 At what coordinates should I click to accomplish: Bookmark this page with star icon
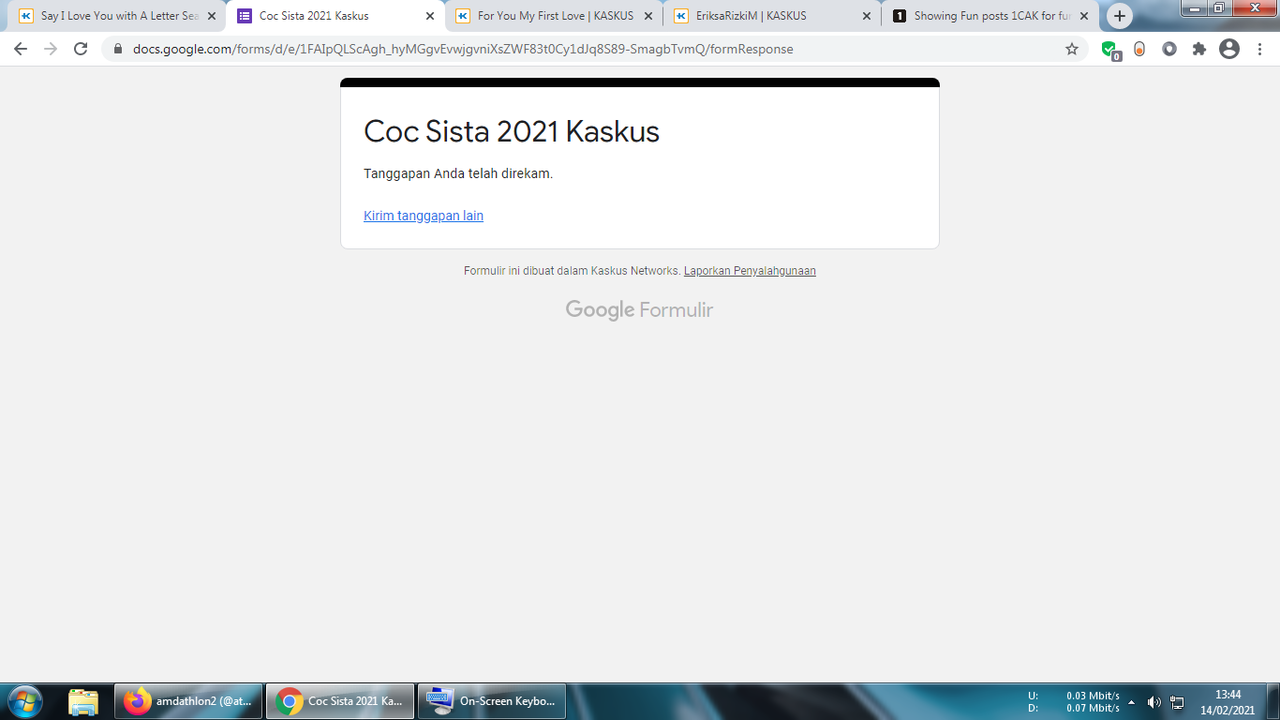[1072, 49]
